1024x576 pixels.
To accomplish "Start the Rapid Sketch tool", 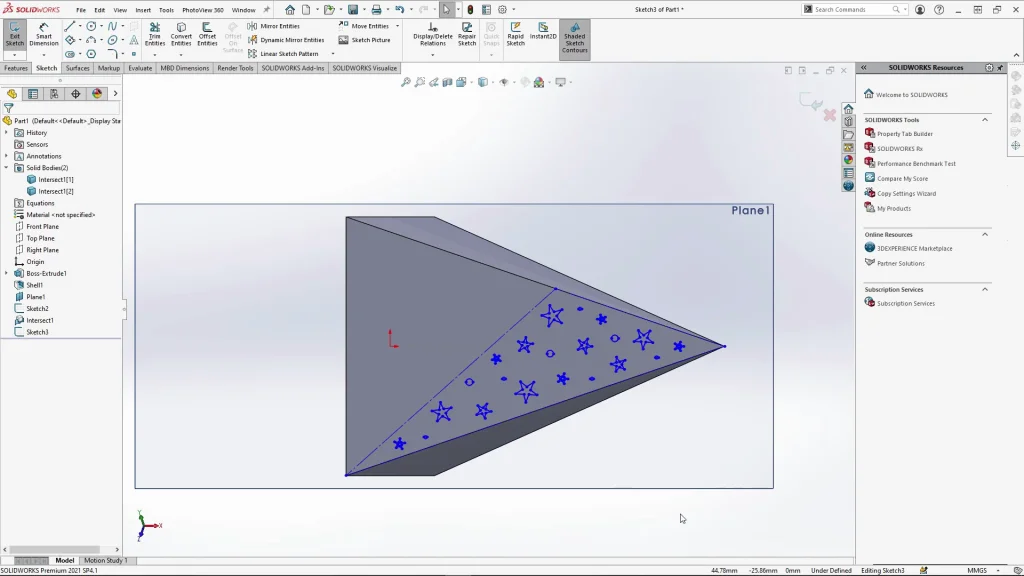I will tap(515, 34).
